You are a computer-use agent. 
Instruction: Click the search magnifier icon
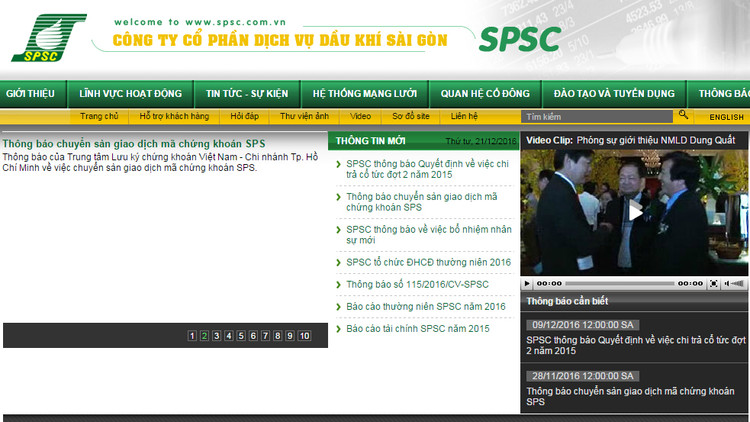[x=683, y=116]
